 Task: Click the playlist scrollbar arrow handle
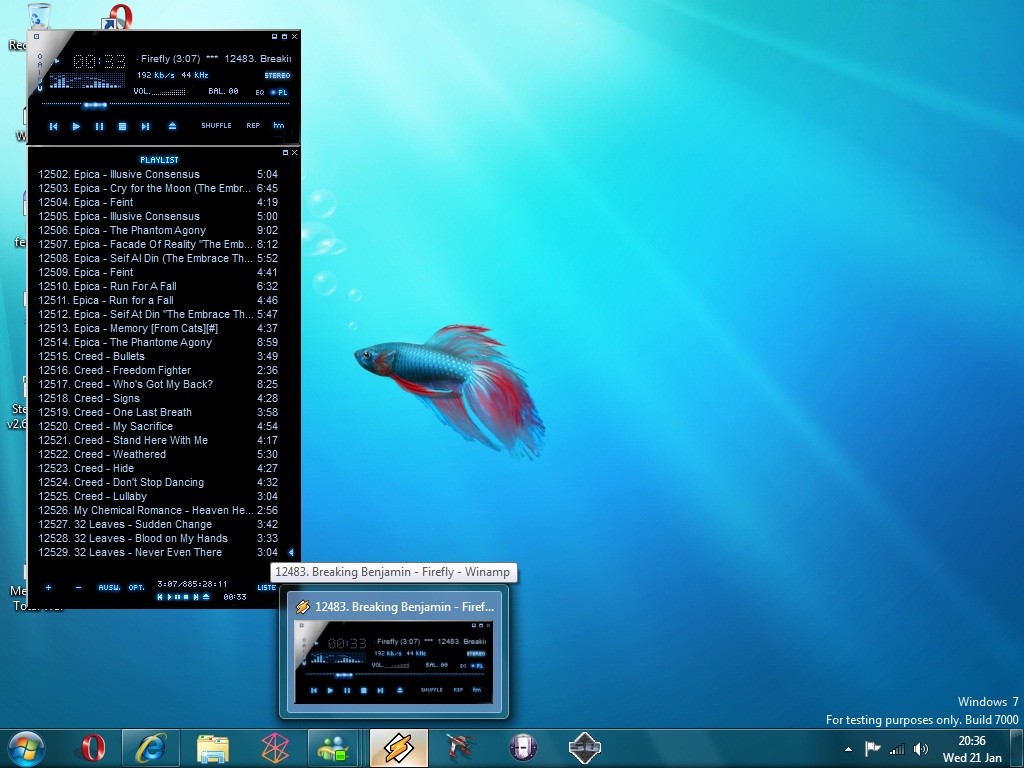[x=291, y=552]
